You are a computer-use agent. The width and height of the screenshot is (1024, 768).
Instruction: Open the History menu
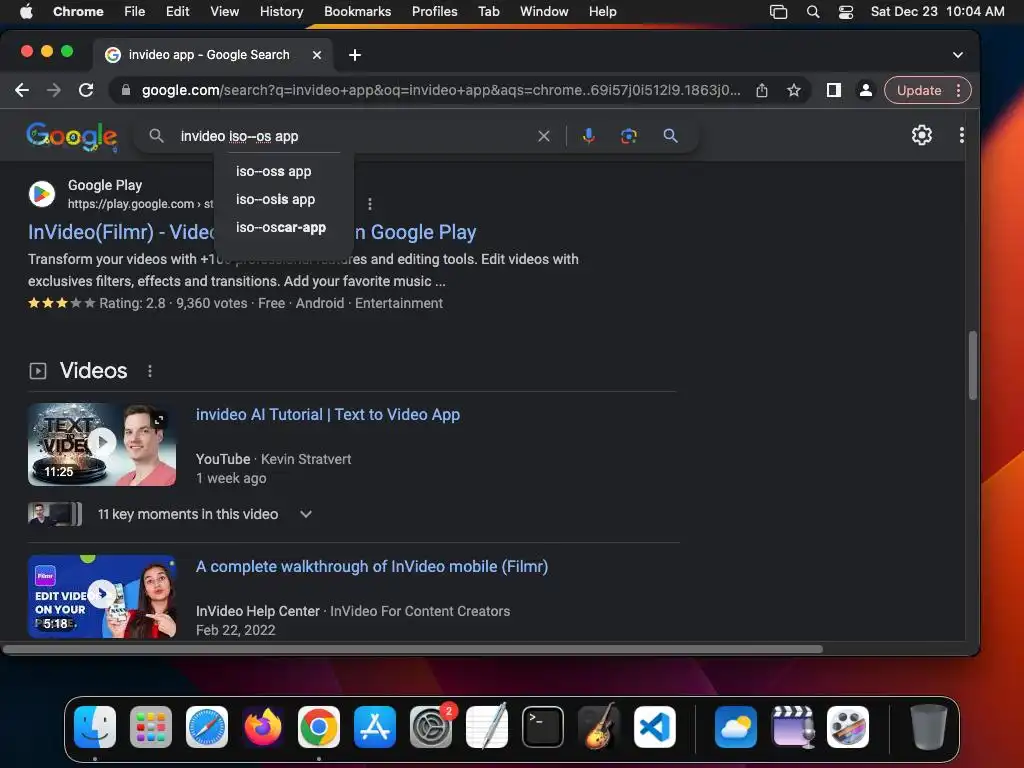281,11
